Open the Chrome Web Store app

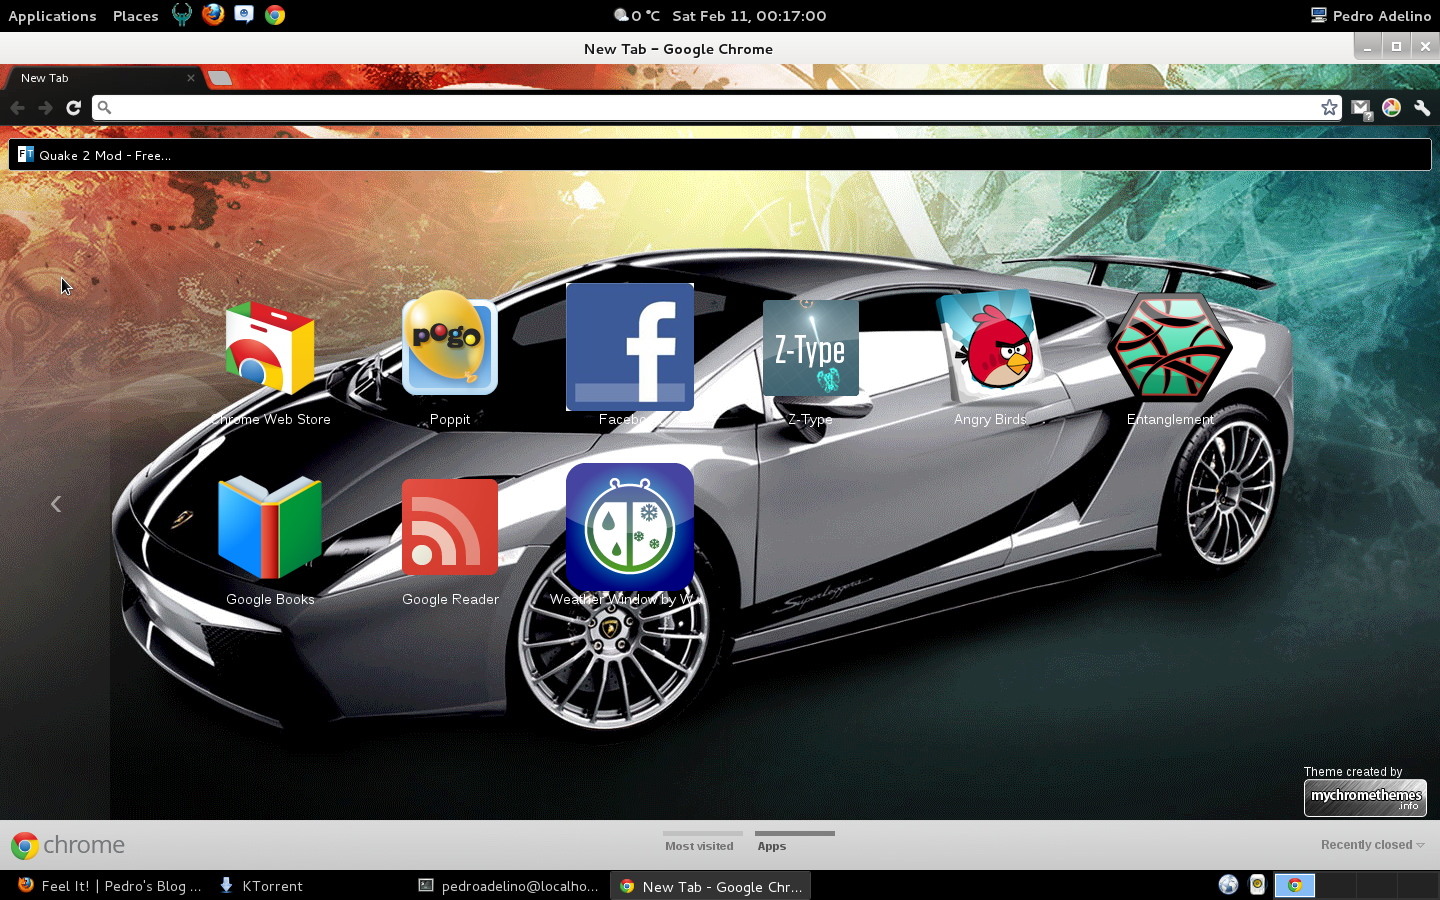[270, 348]
